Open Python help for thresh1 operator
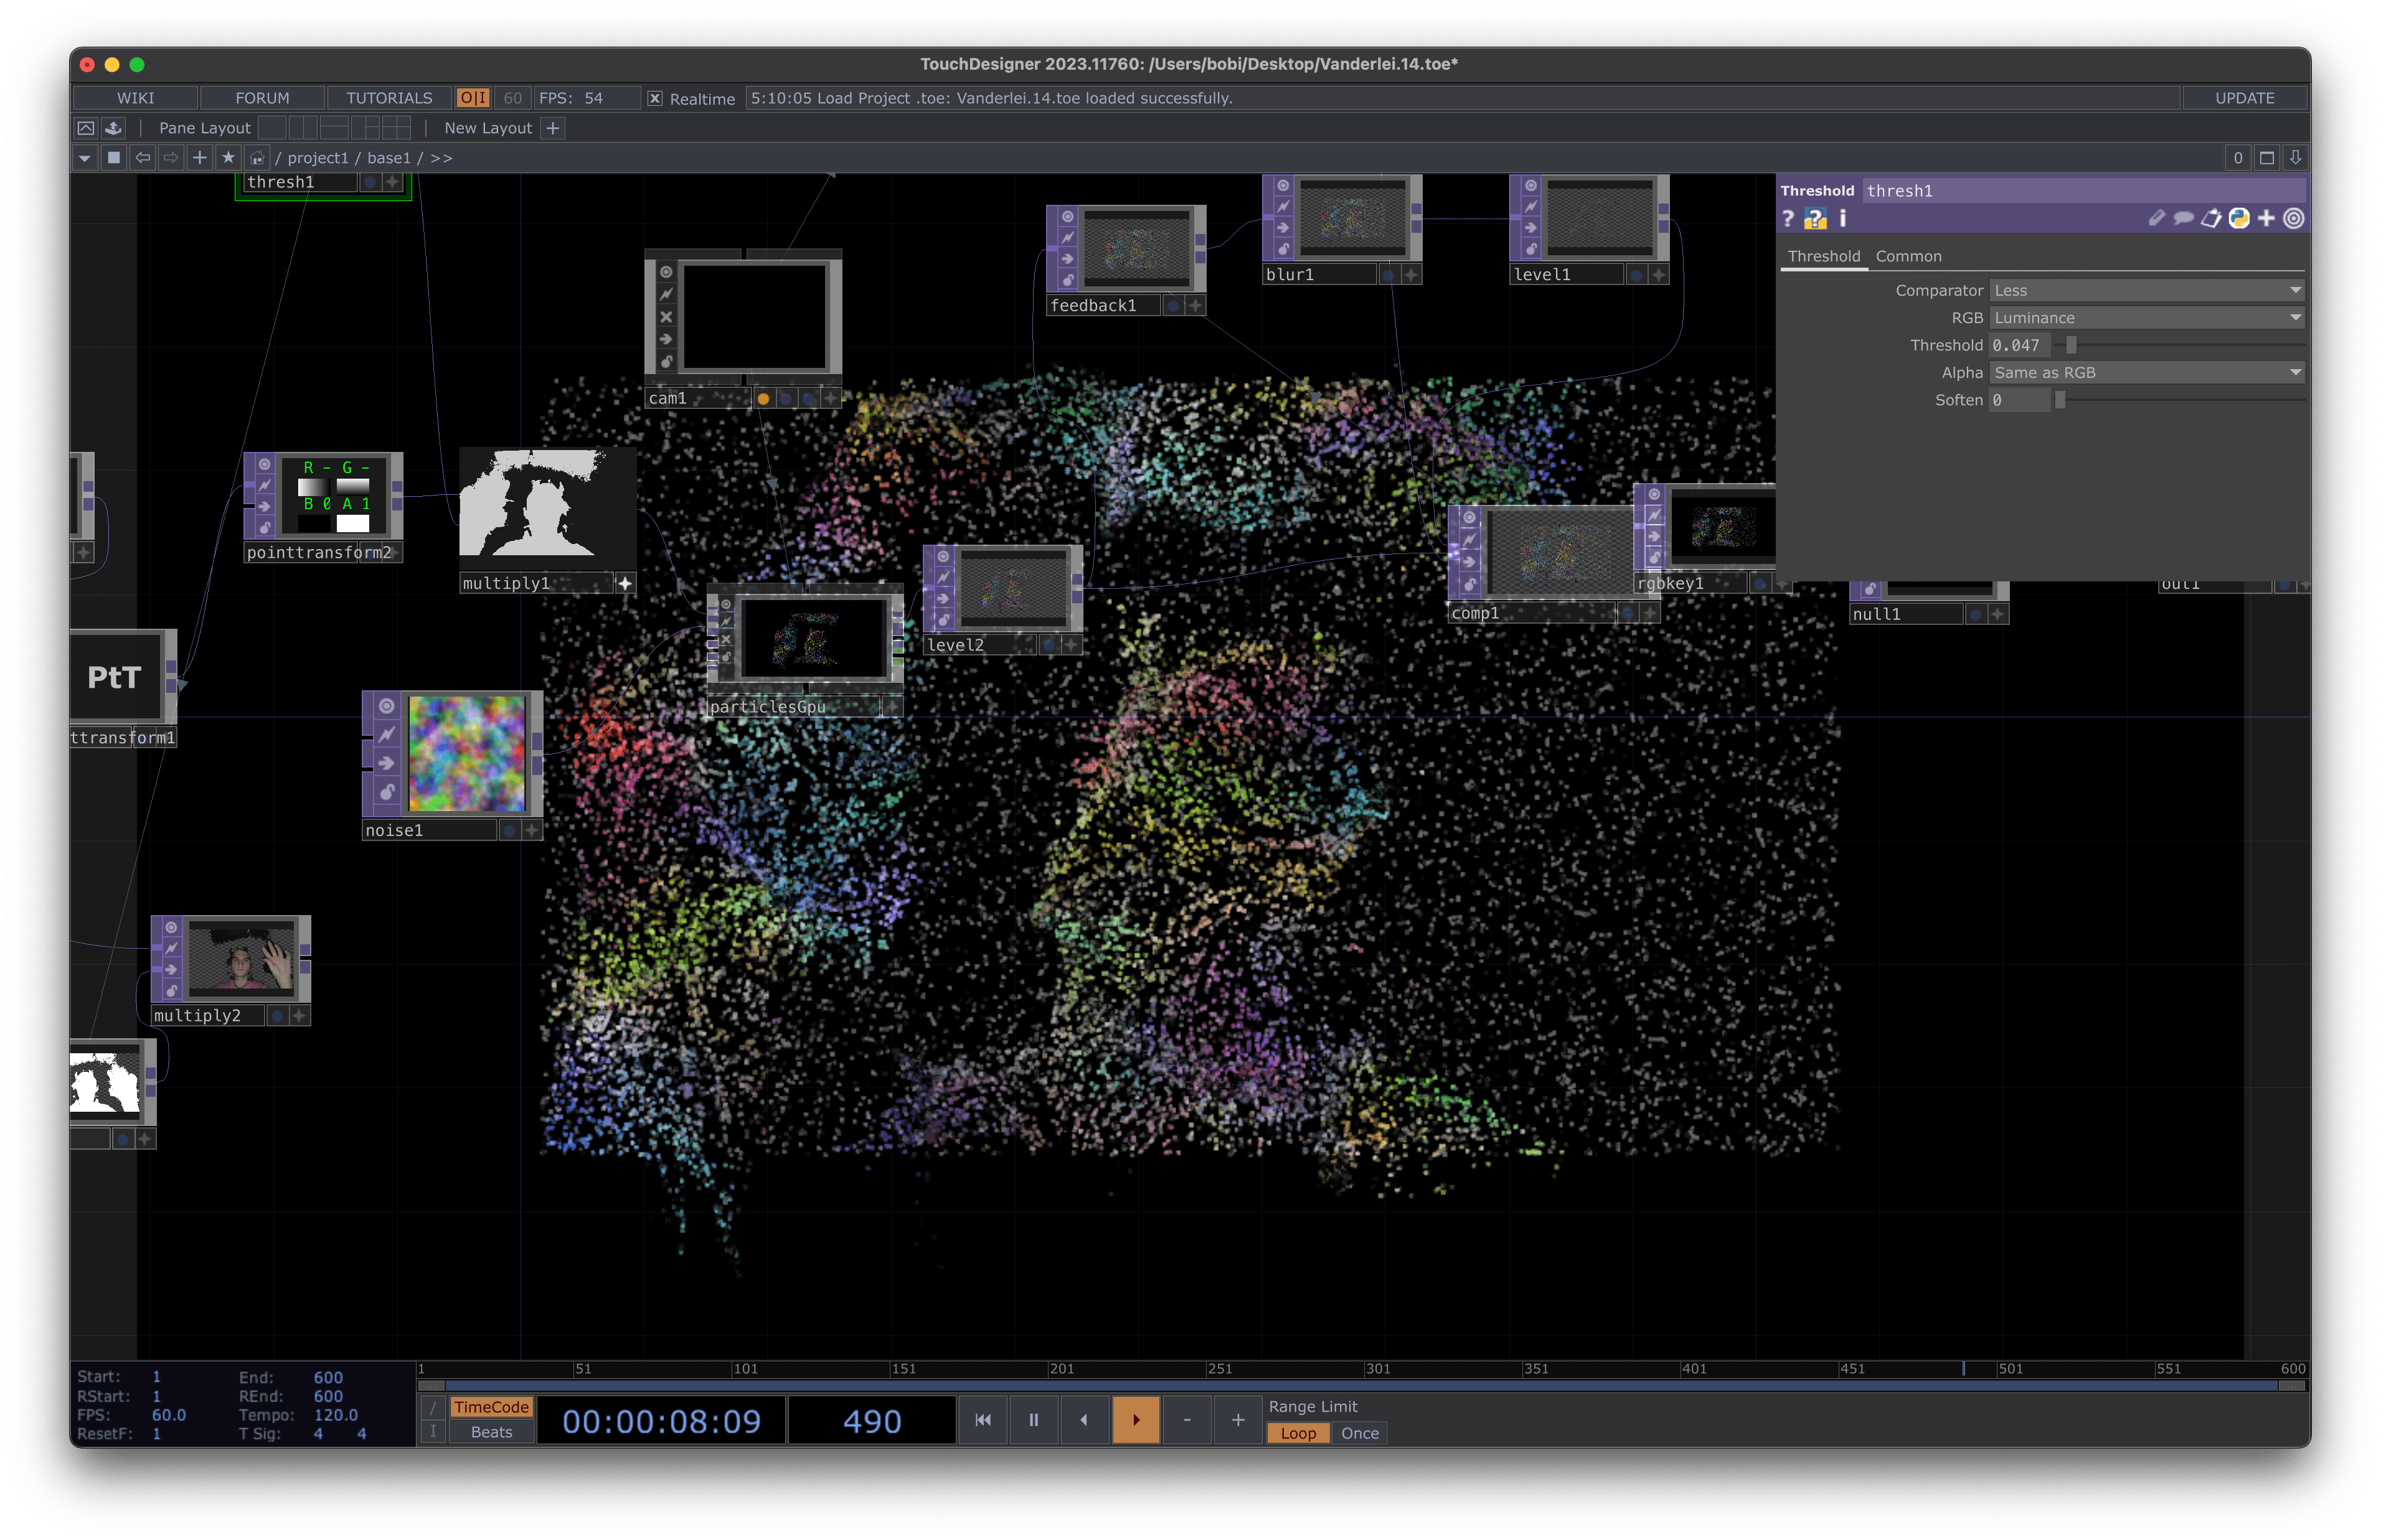 pyautogui.click(x=1816, y=218)
